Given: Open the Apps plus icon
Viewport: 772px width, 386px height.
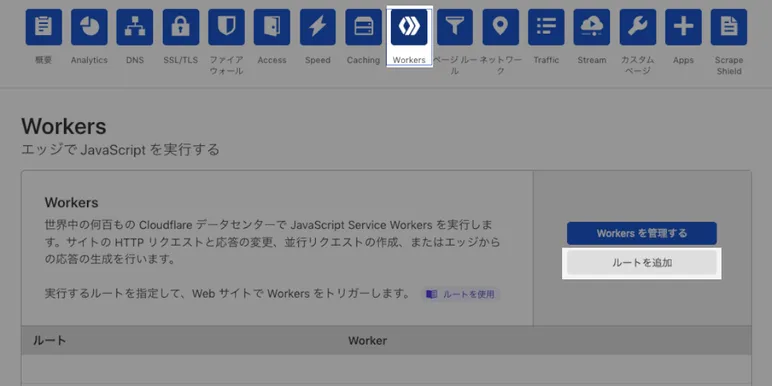Looking at the screenshot, I should (x=683, y=27).
